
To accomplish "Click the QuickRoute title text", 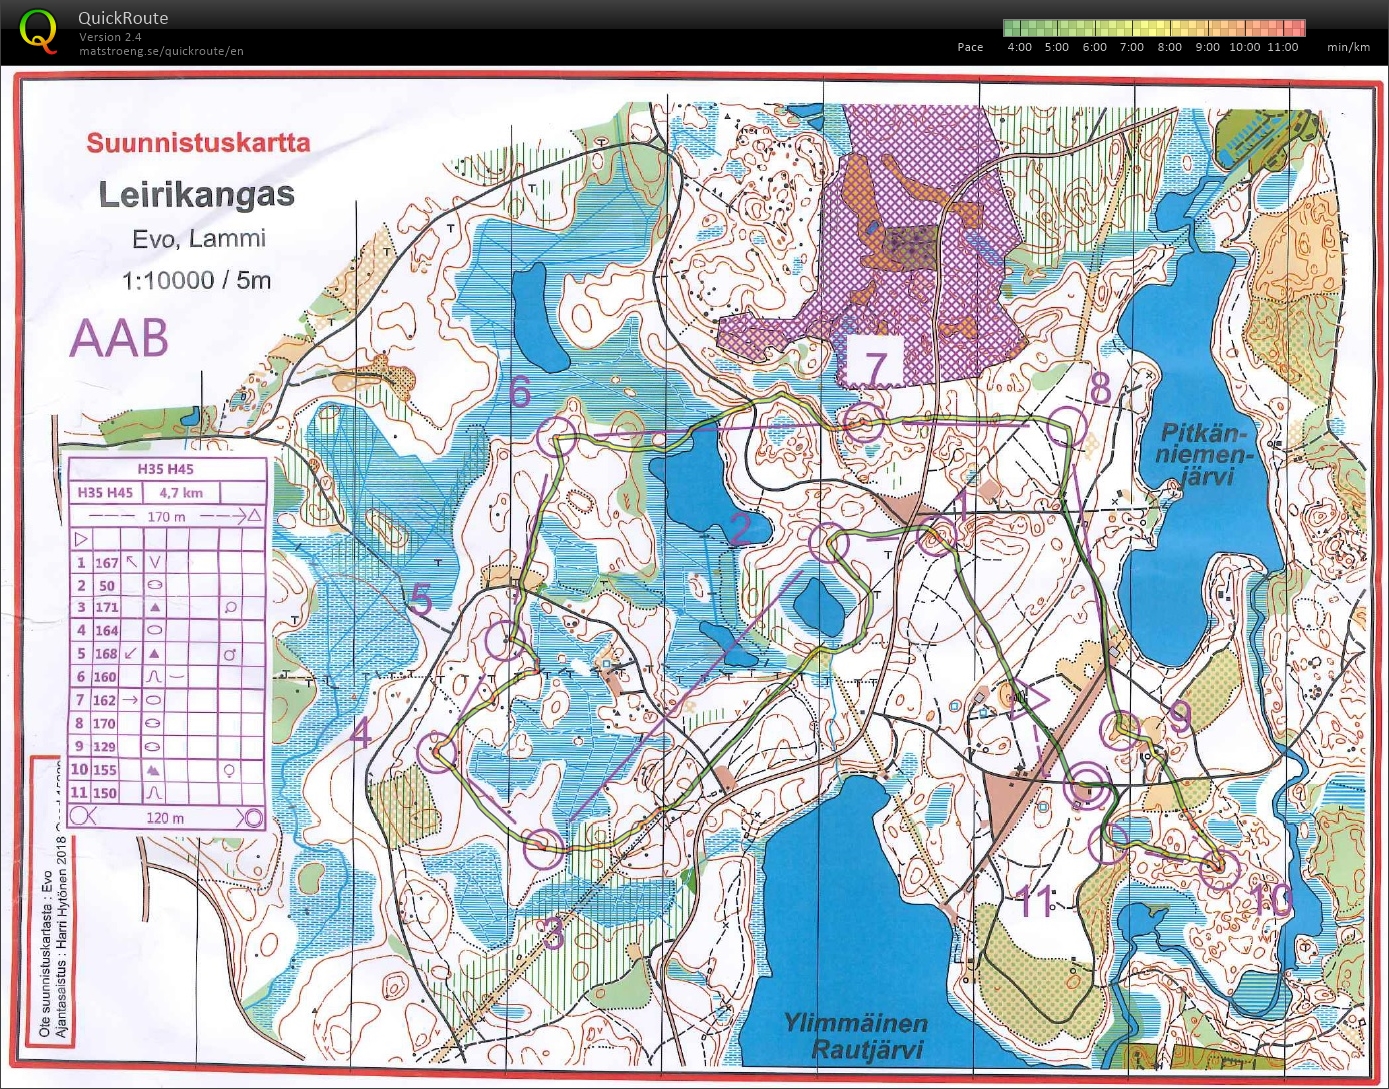I will [123, 18].
